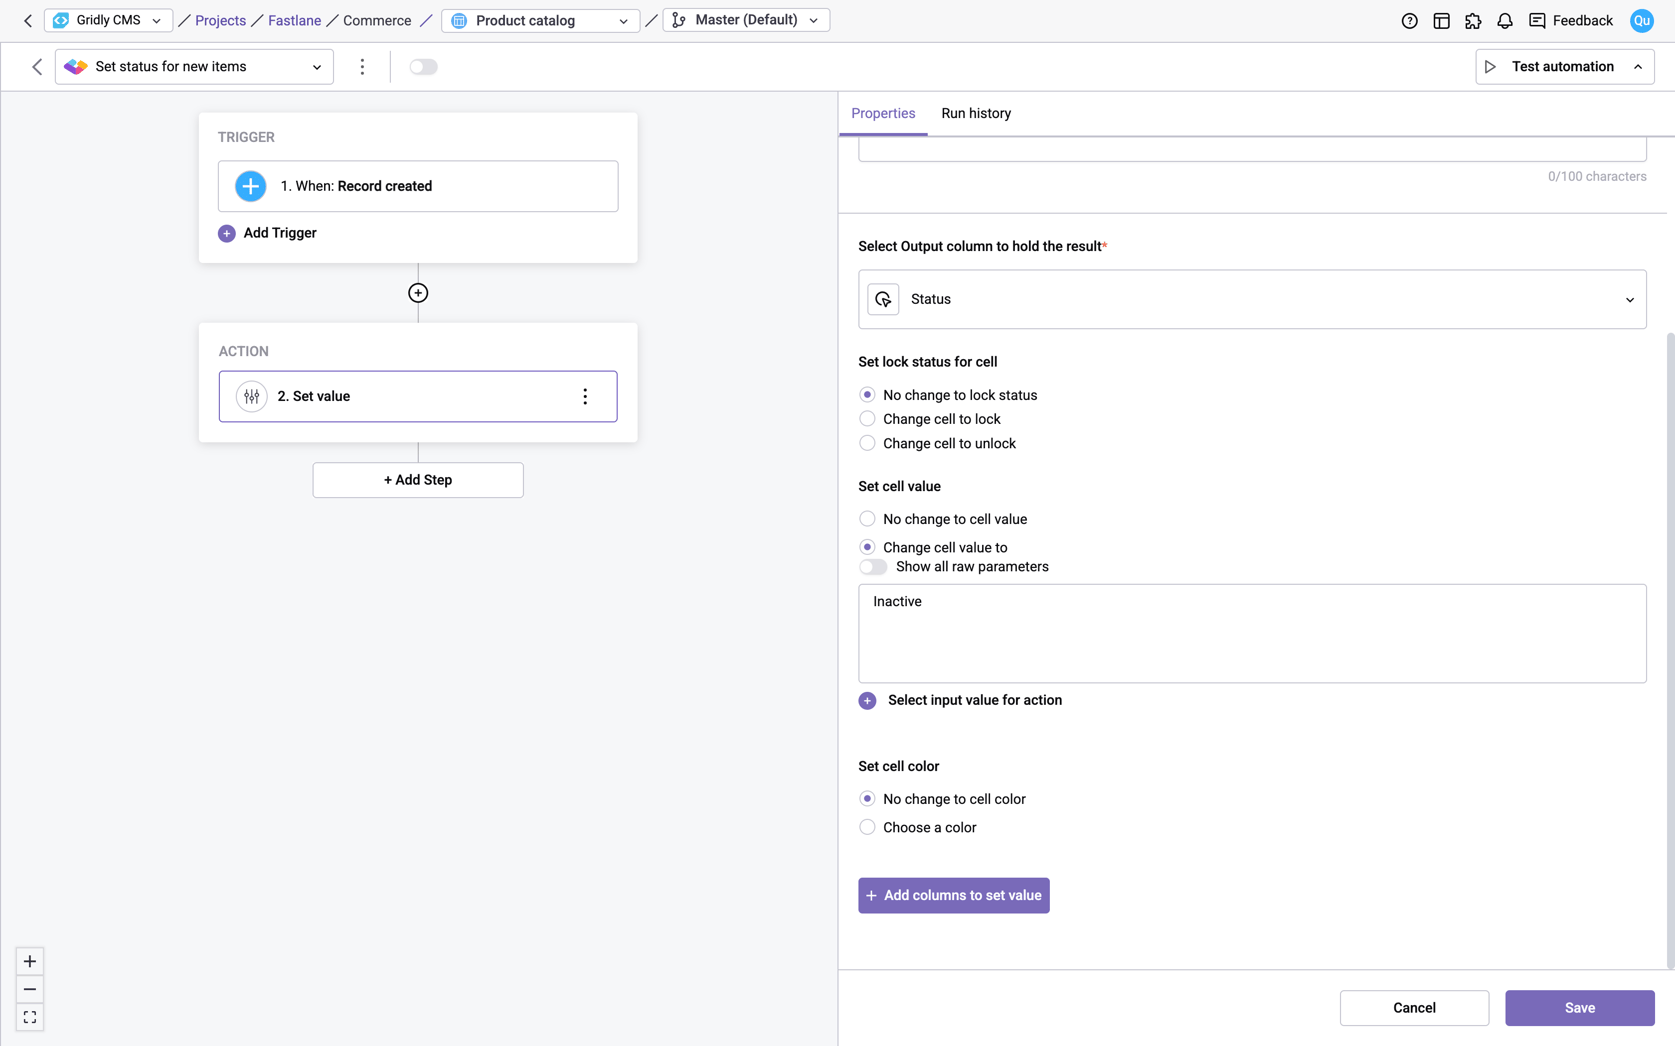
Task: Select Change cell value to option
Action: pyautogui.click(x=867, y=547)
